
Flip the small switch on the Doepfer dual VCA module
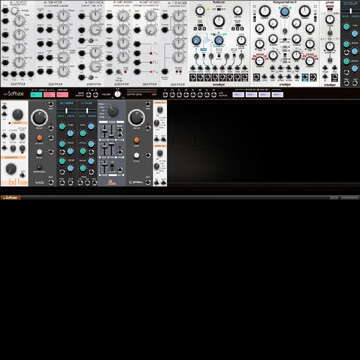coord(90,41)
